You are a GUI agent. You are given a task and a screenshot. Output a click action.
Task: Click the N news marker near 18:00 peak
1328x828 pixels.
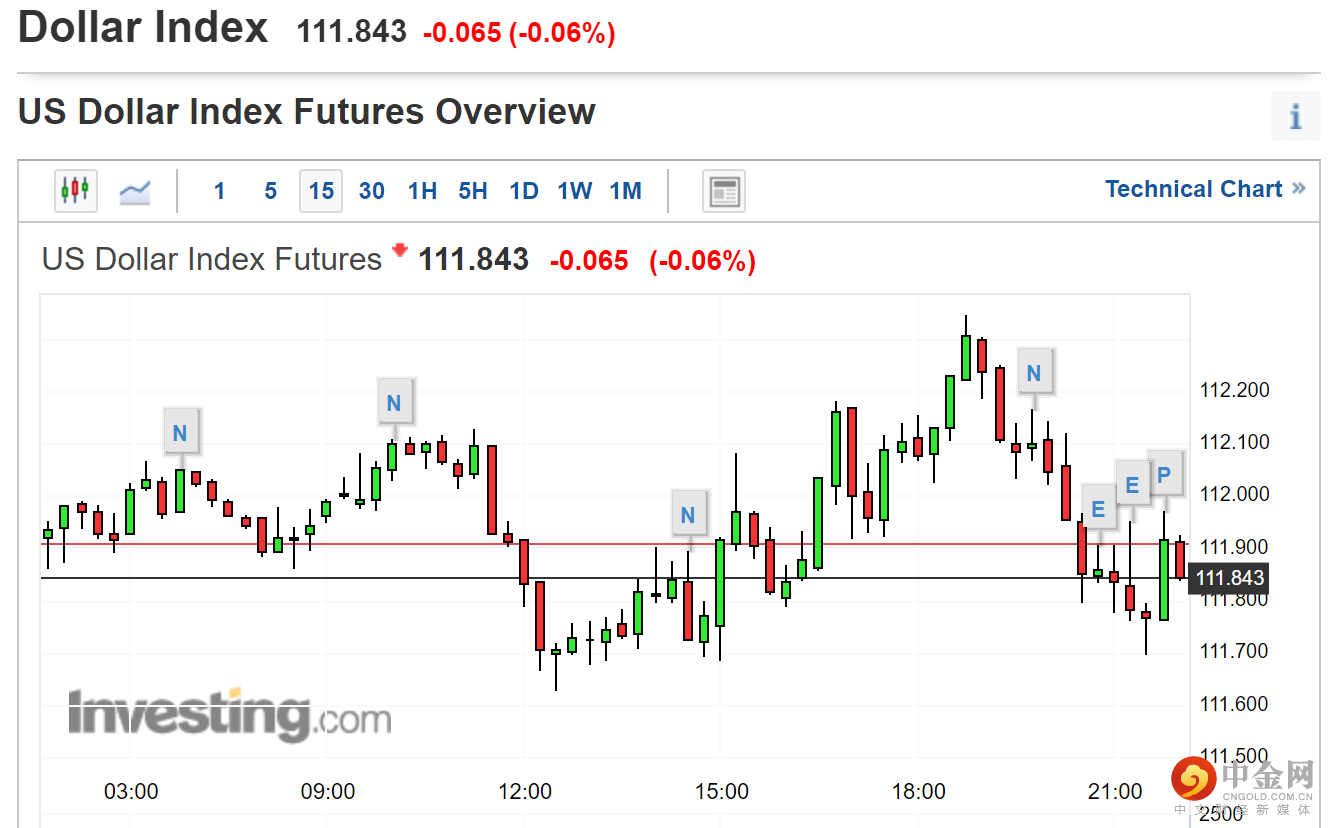pos(1034,373)
